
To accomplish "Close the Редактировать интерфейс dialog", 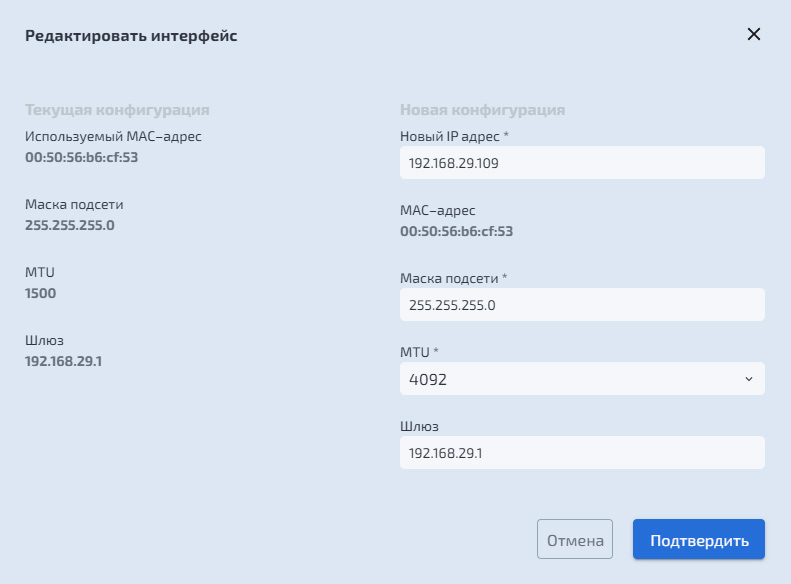I will (753, 34).
